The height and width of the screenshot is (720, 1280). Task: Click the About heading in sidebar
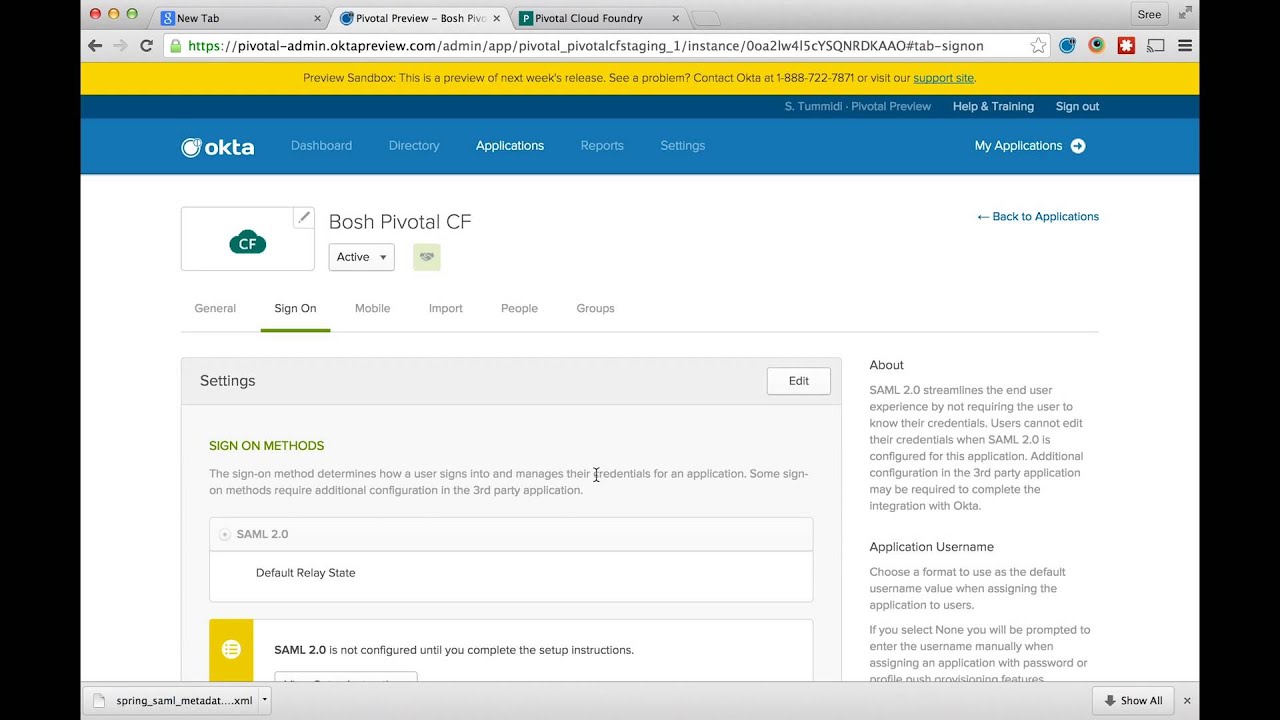(x=886, y=365)
